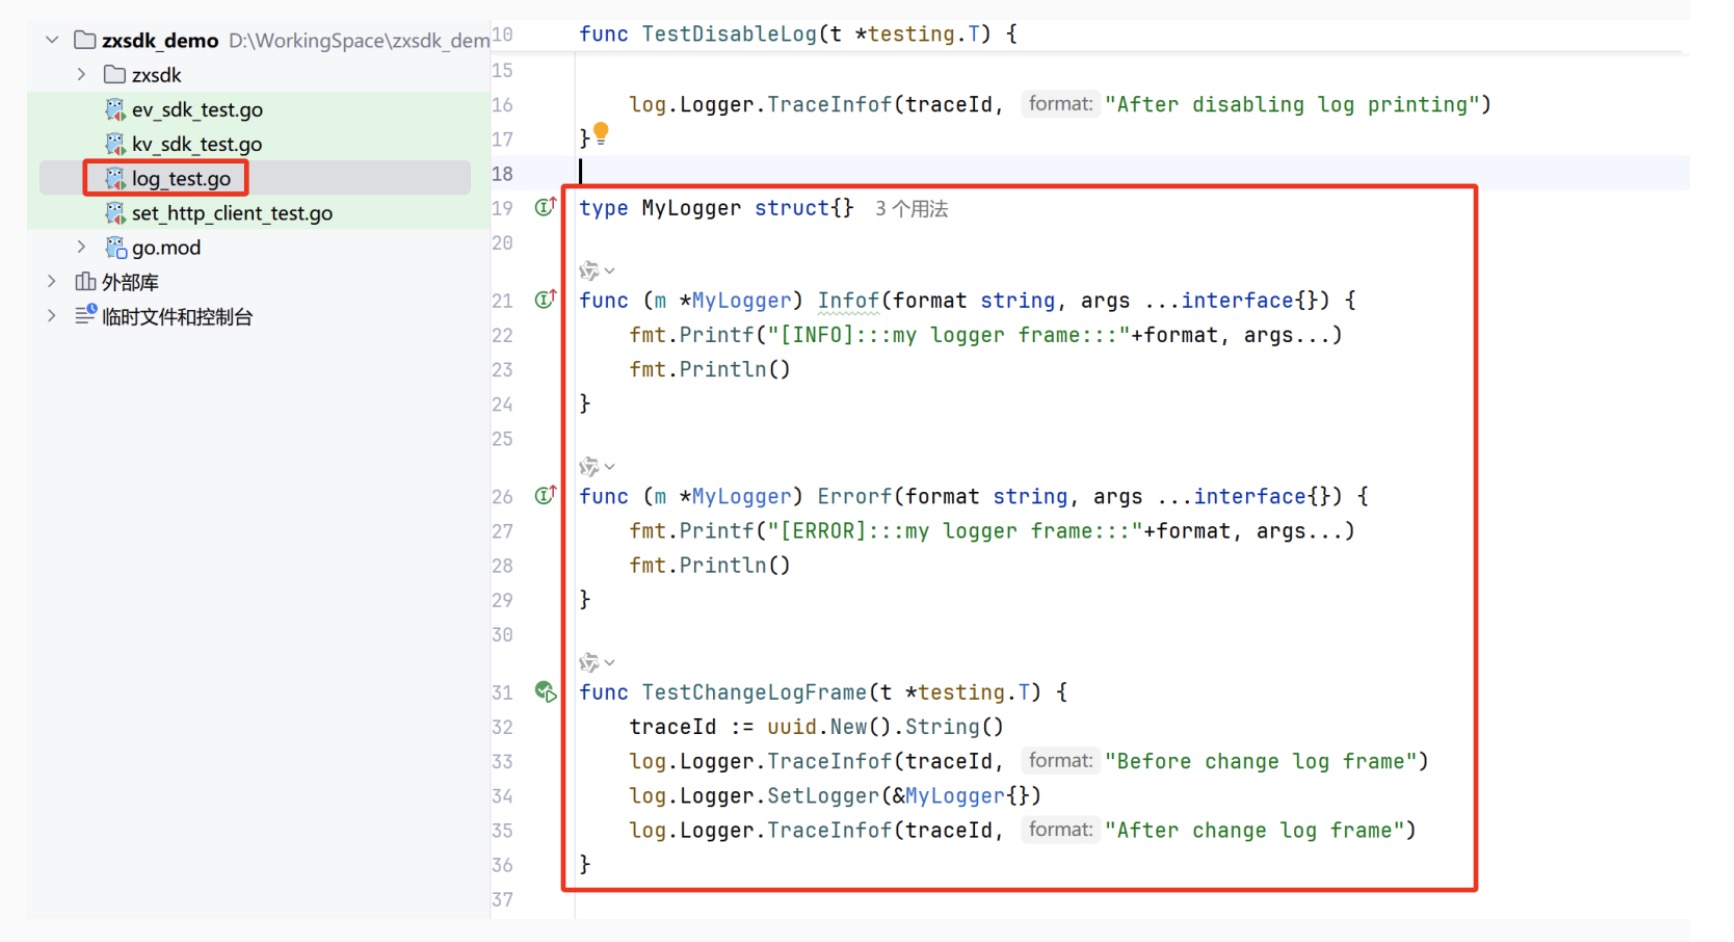Click the gutter marker beside the Errorf method
The image size is (1734, 942).
pyautogui.click(x=545, y=496)
